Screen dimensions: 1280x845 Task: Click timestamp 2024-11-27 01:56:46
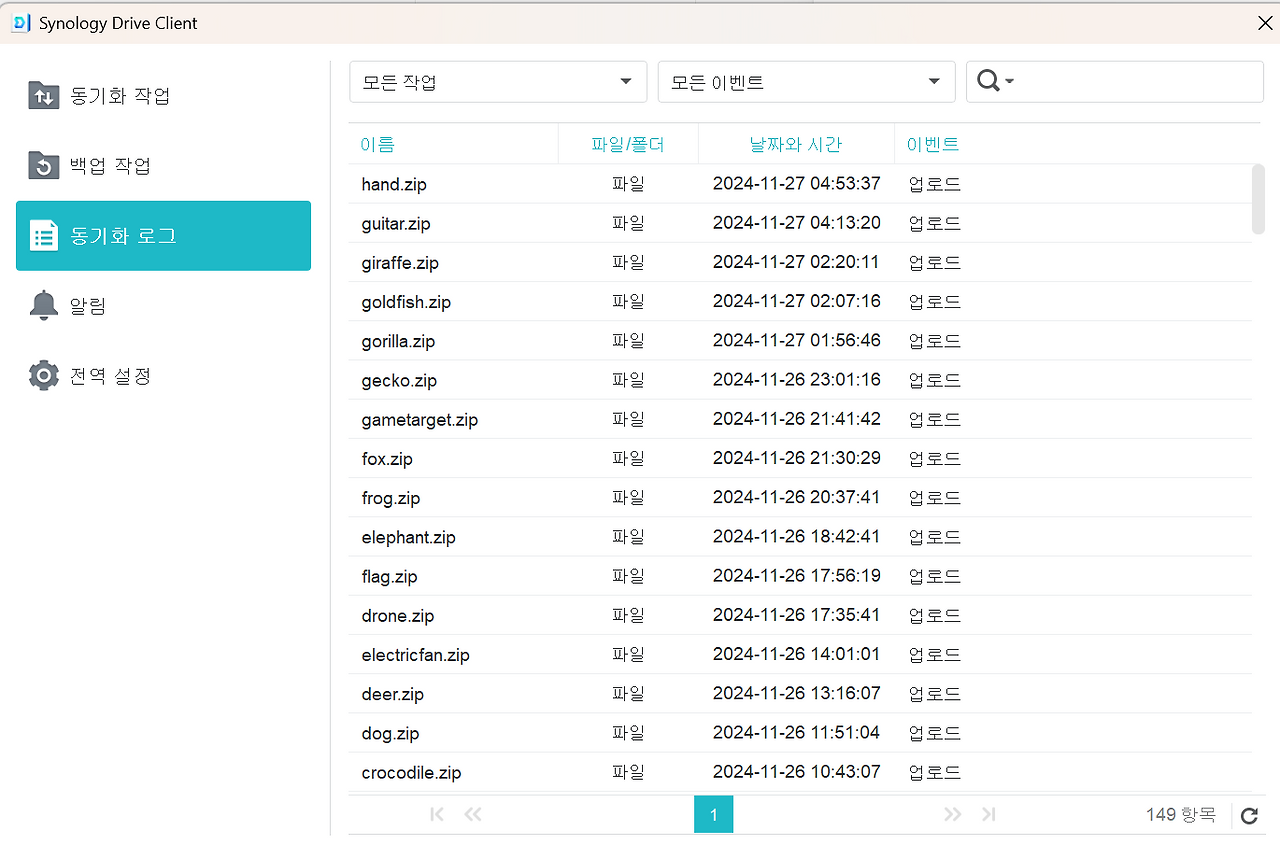(x=797, y=340)
